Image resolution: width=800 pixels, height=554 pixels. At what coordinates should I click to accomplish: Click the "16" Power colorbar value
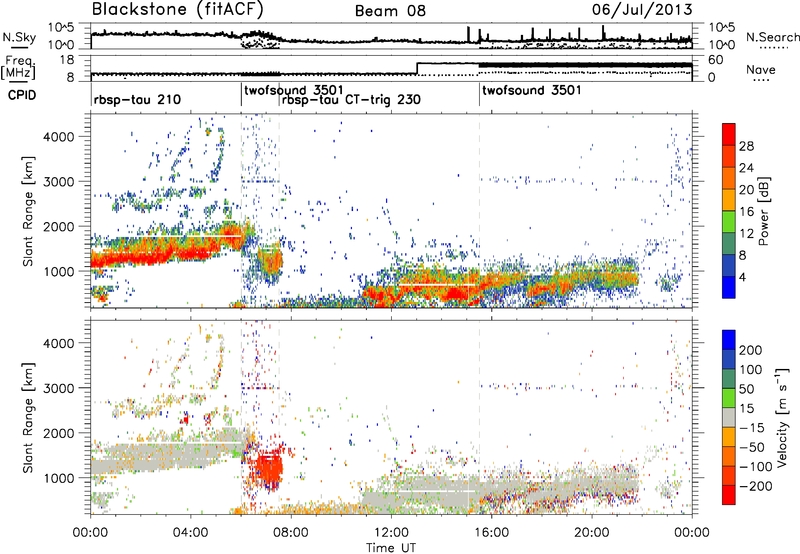click(x=746, y=212)
